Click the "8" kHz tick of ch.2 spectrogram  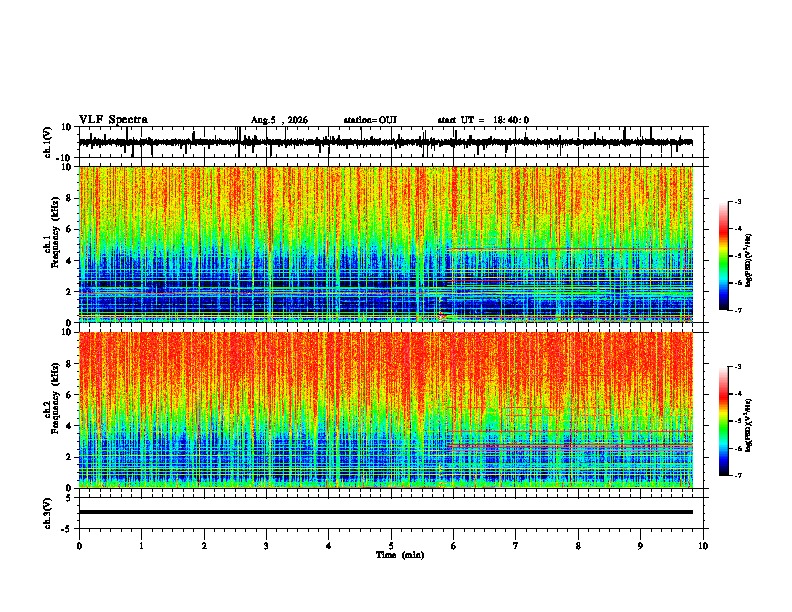(x=69, y=364)
